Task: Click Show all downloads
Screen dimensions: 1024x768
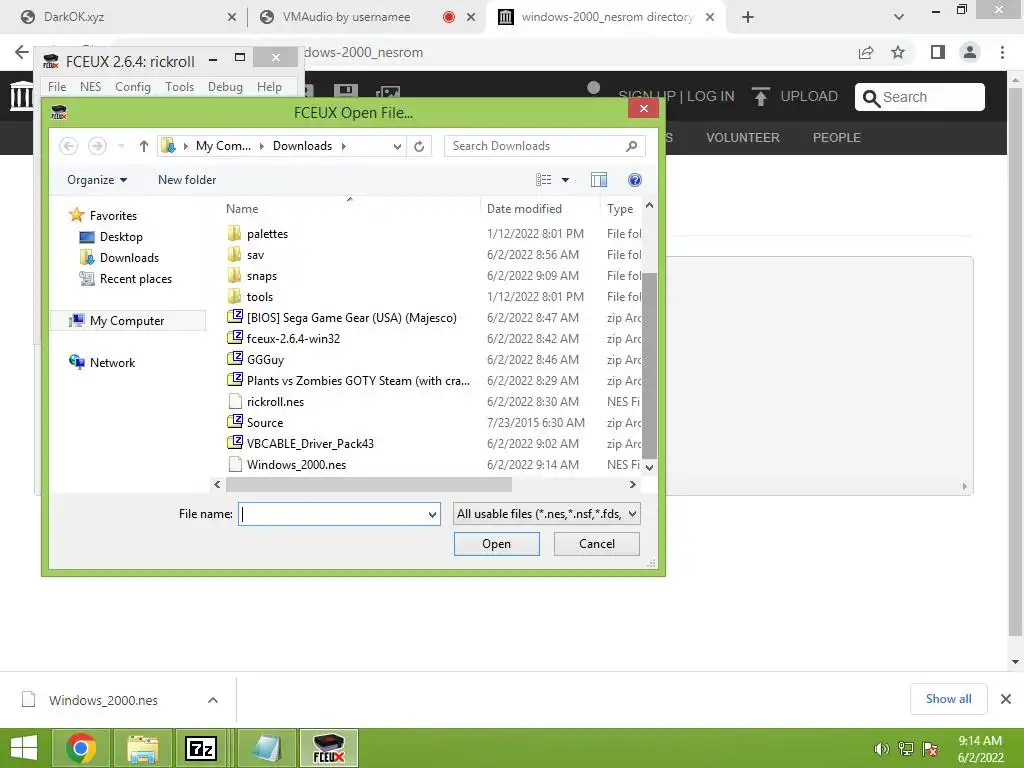Action: tap(948, 699)
